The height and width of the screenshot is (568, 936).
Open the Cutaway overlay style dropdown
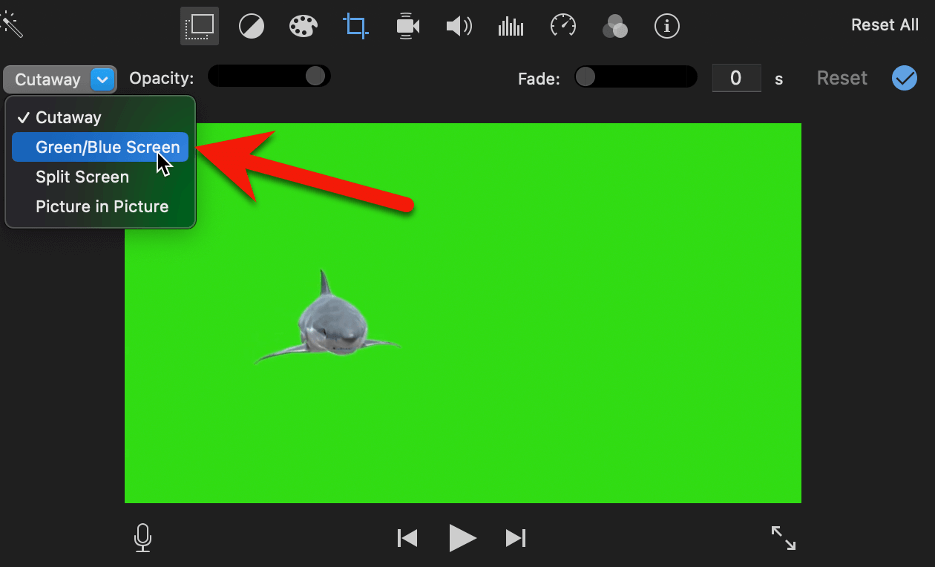point(60,79)
